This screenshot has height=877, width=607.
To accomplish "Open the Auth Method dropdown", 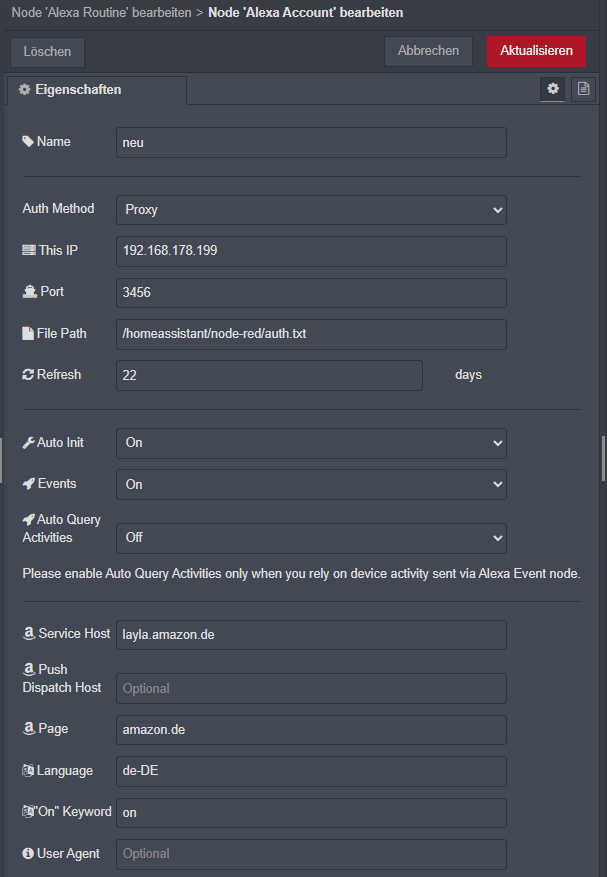I will pos(311,210).
